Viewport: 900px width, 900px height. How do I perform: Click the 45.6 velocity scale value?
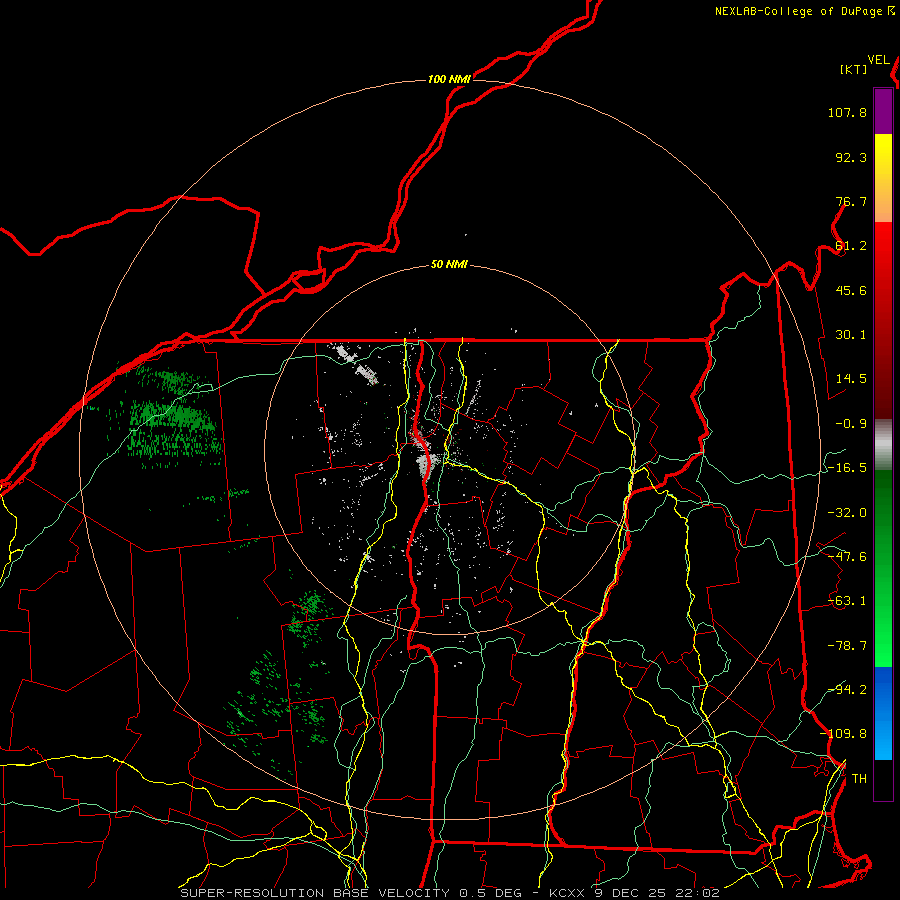[851, 290]
